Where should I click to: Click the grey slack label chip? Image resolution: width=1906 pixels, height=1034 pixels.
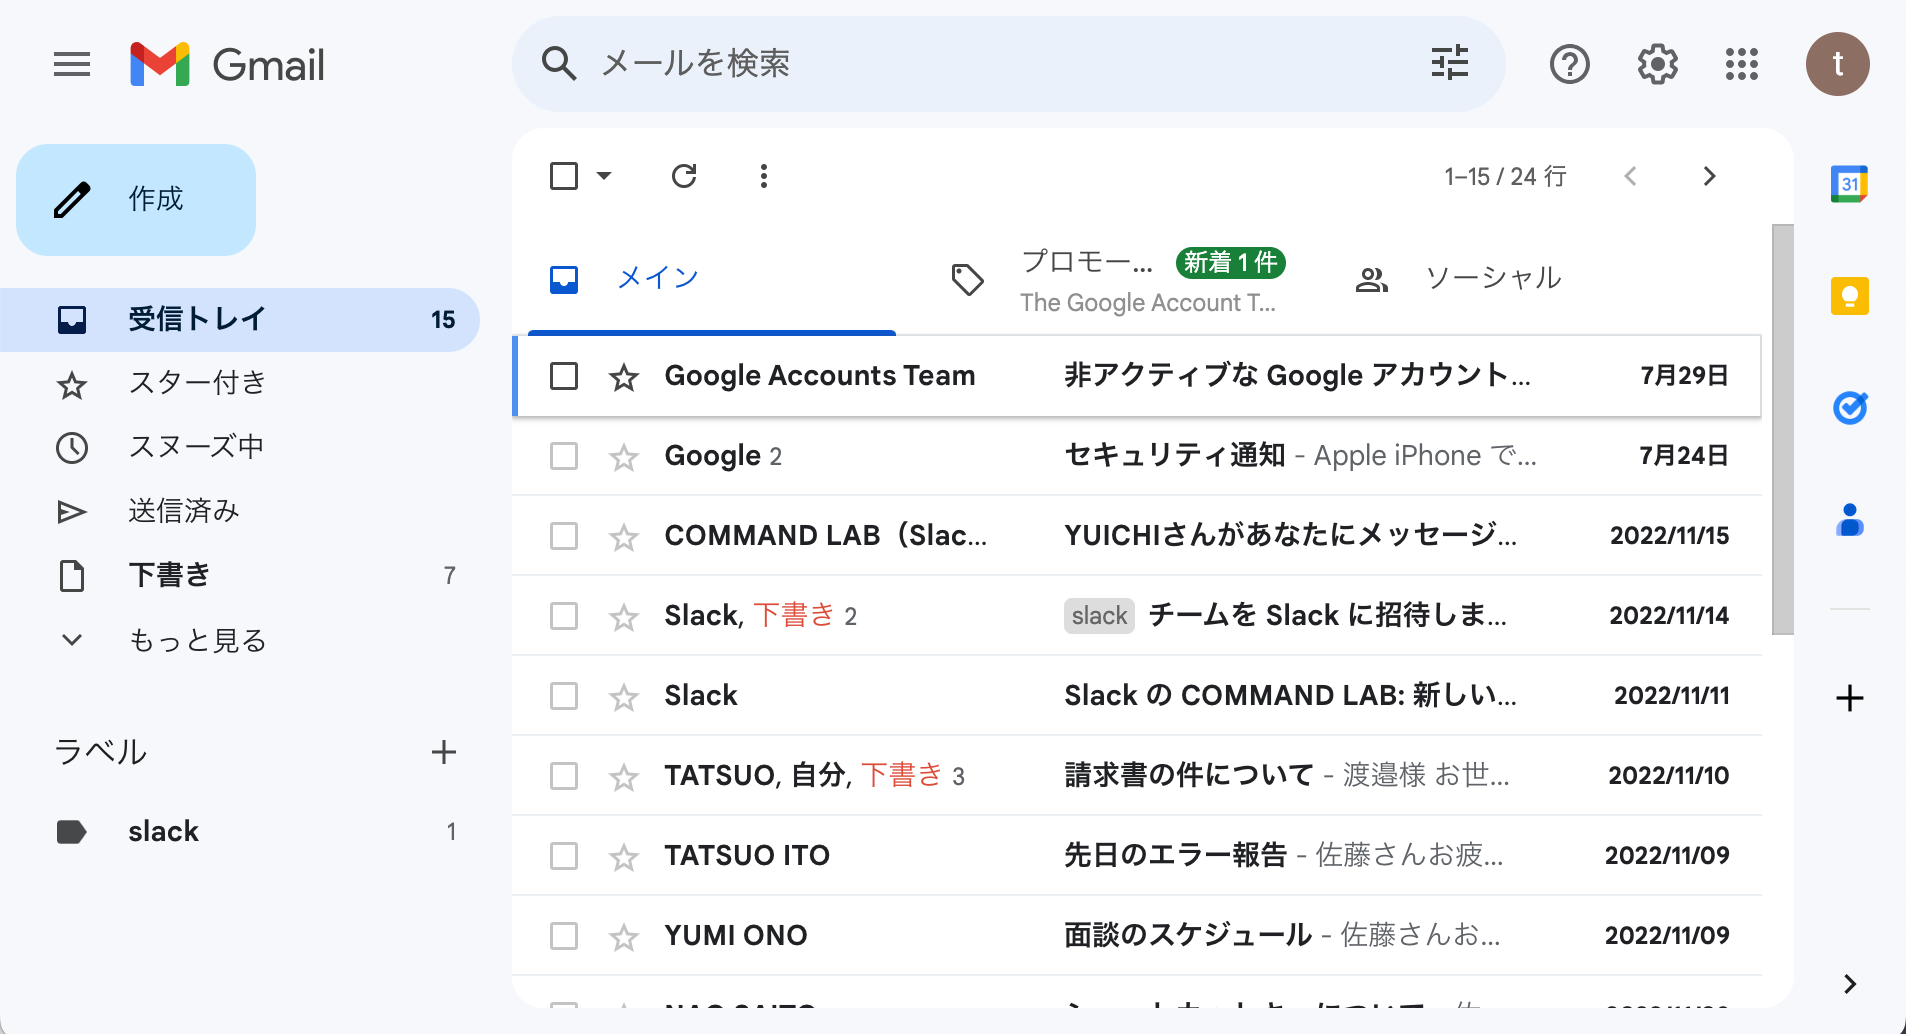pos(1099,616)
